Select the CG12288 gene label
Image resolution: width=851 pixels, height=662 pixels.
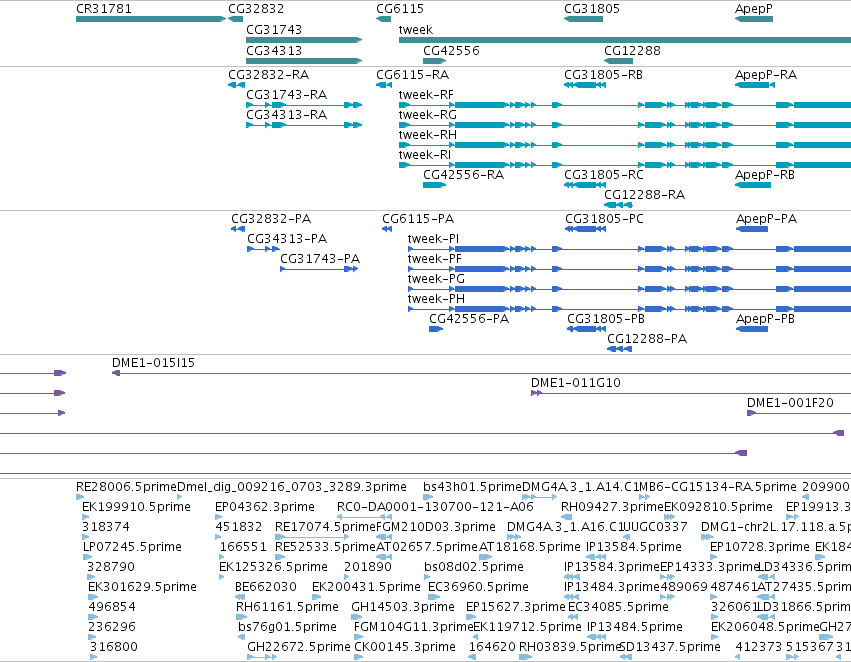pos(632,50)
